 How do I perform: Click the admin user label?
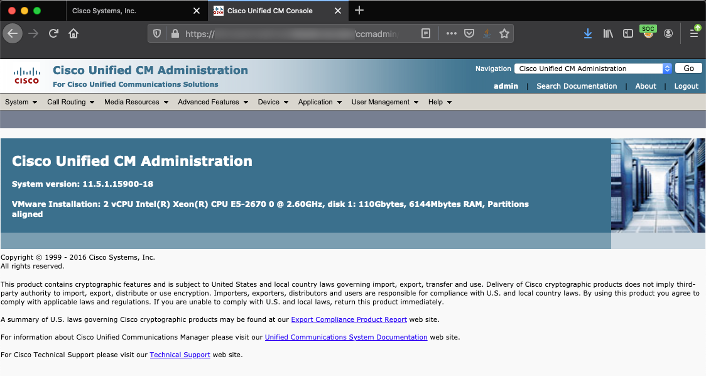(506, 86)
